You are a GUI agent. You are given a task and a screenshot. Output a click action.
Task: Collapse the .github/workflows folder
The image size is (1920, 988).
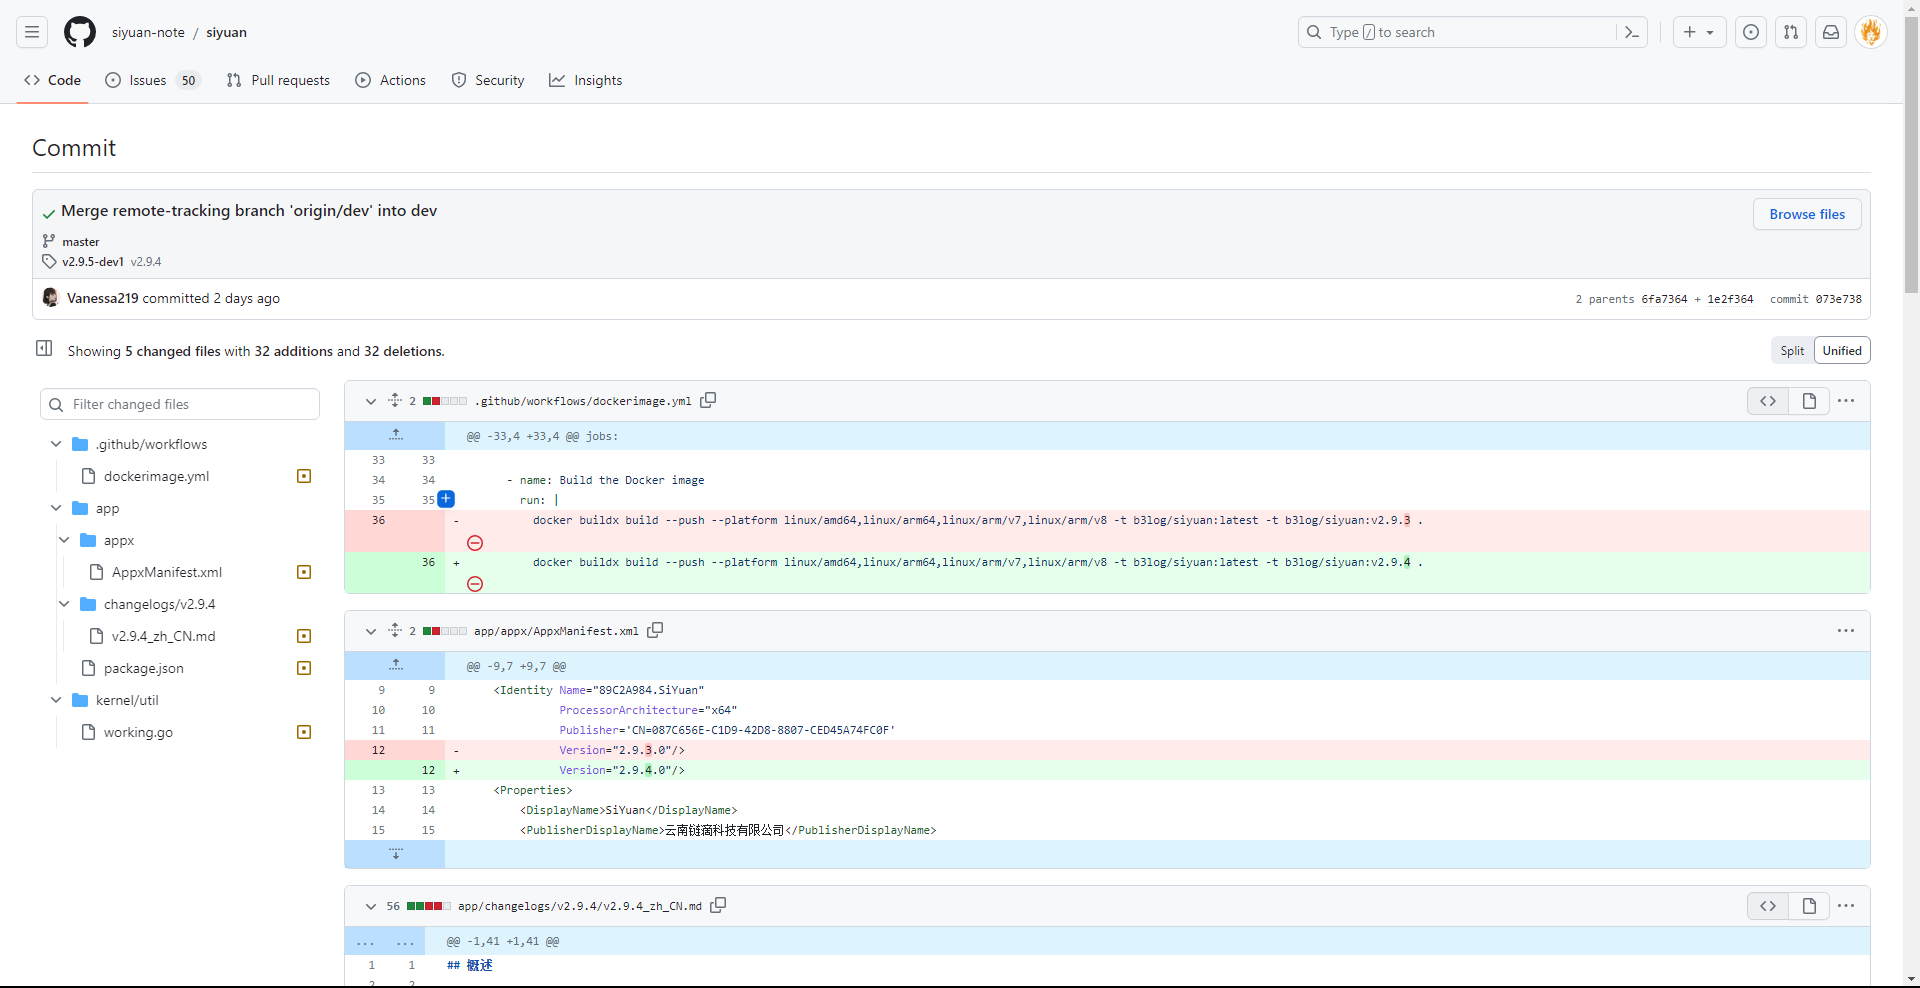pyautogui.click(x=56, y=444)
